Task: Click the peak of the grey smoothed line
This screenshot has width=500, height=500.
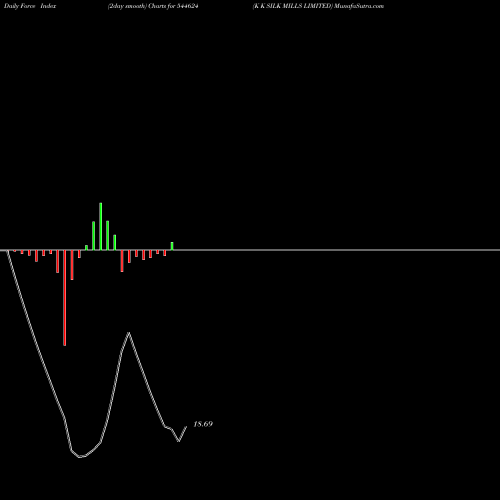Action: point(129,333)
